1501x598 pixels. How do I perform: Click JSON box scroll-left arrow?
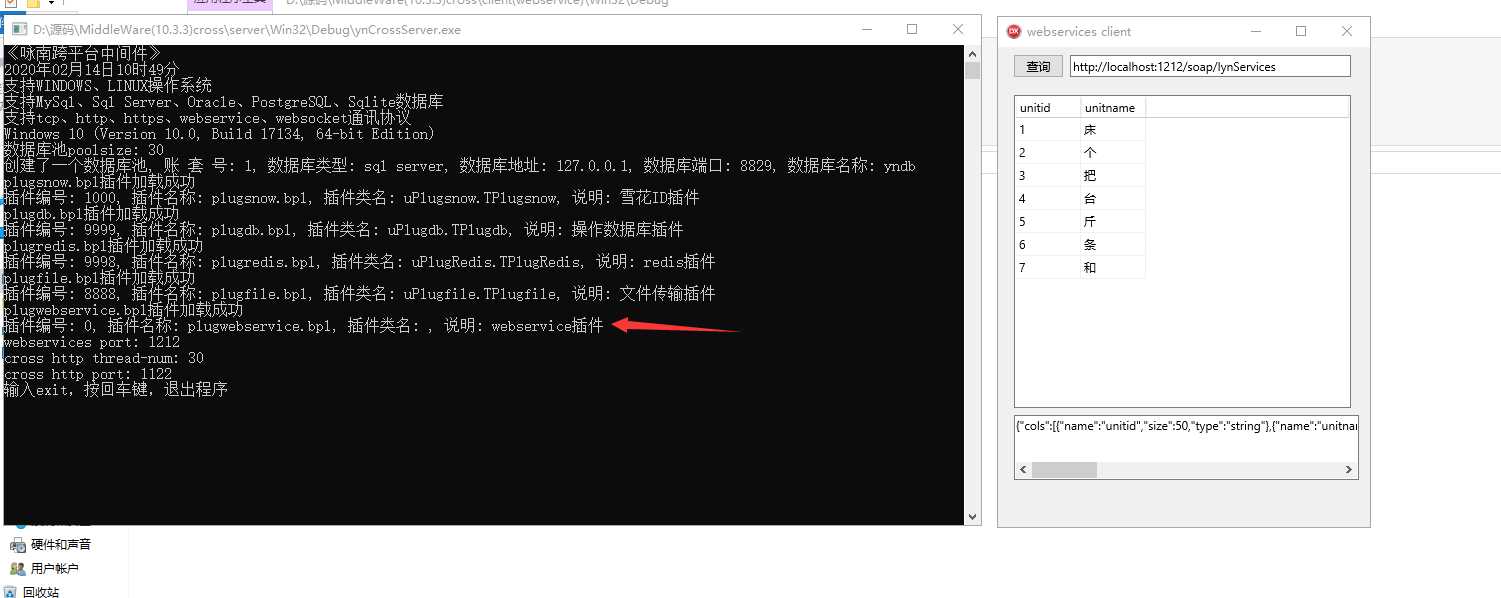tap(1023, 470)
